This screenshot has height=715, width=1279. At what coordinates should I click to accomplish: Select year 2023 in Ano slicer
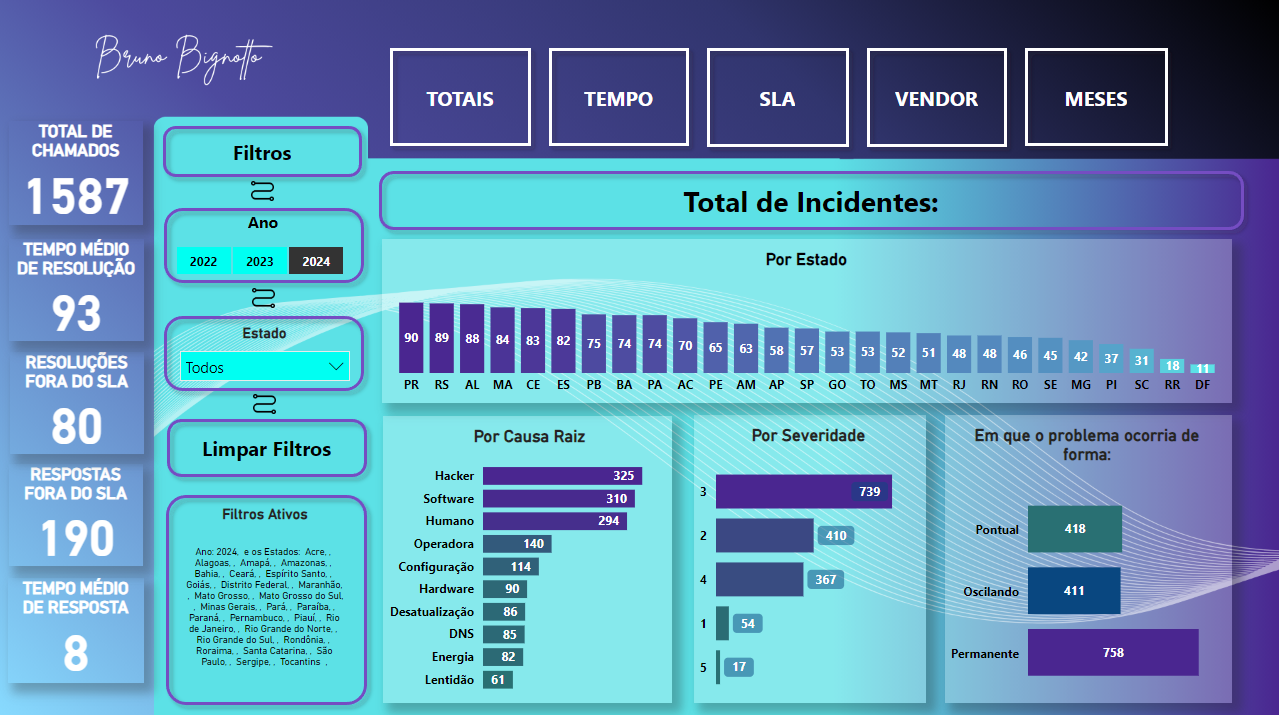(x=260, y=261)
